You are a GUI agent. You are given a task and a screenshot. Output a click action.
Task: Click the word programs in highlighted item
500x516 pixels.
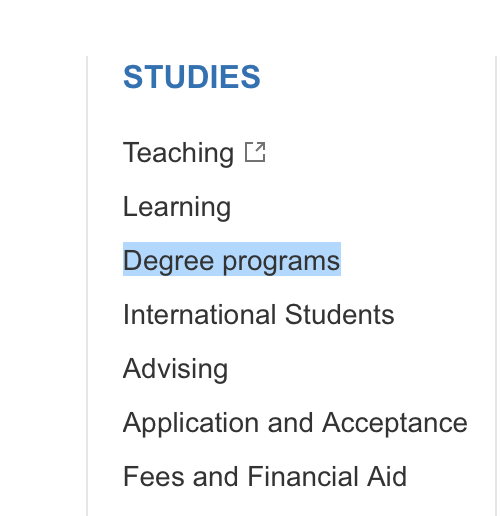pos(281,262)
